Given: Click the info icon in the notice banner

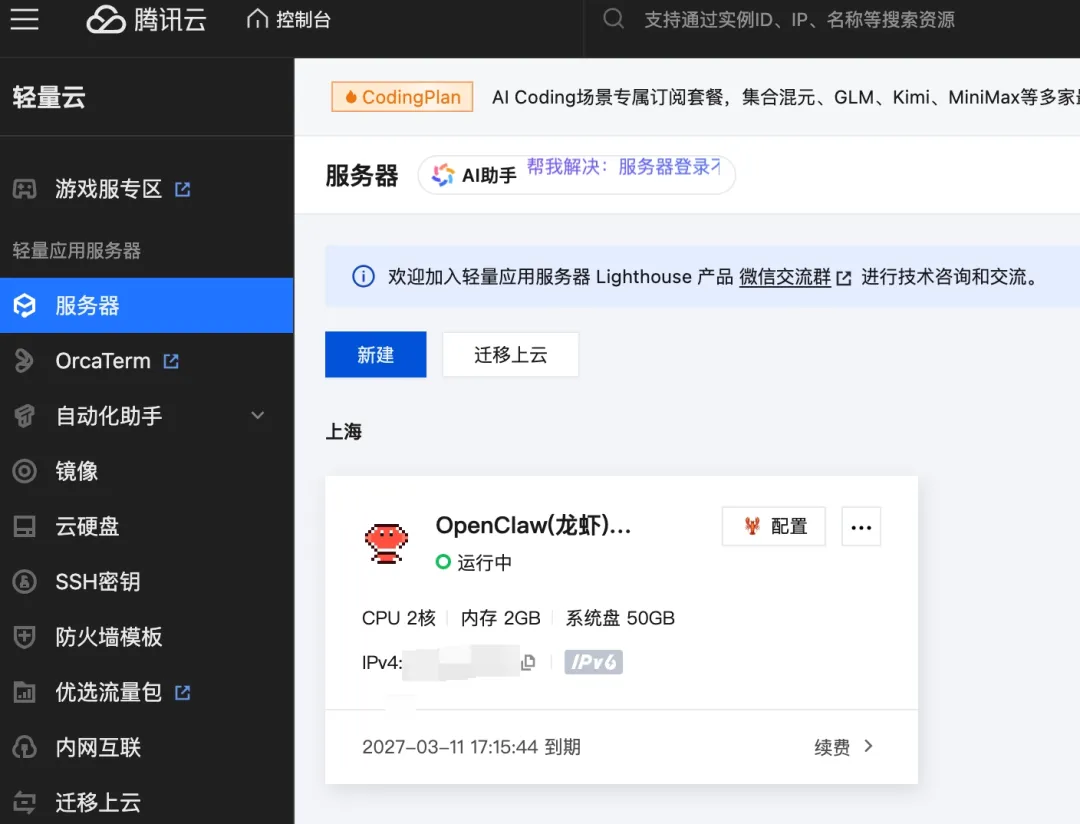Looking at the screenshot, I should [364, 276].
